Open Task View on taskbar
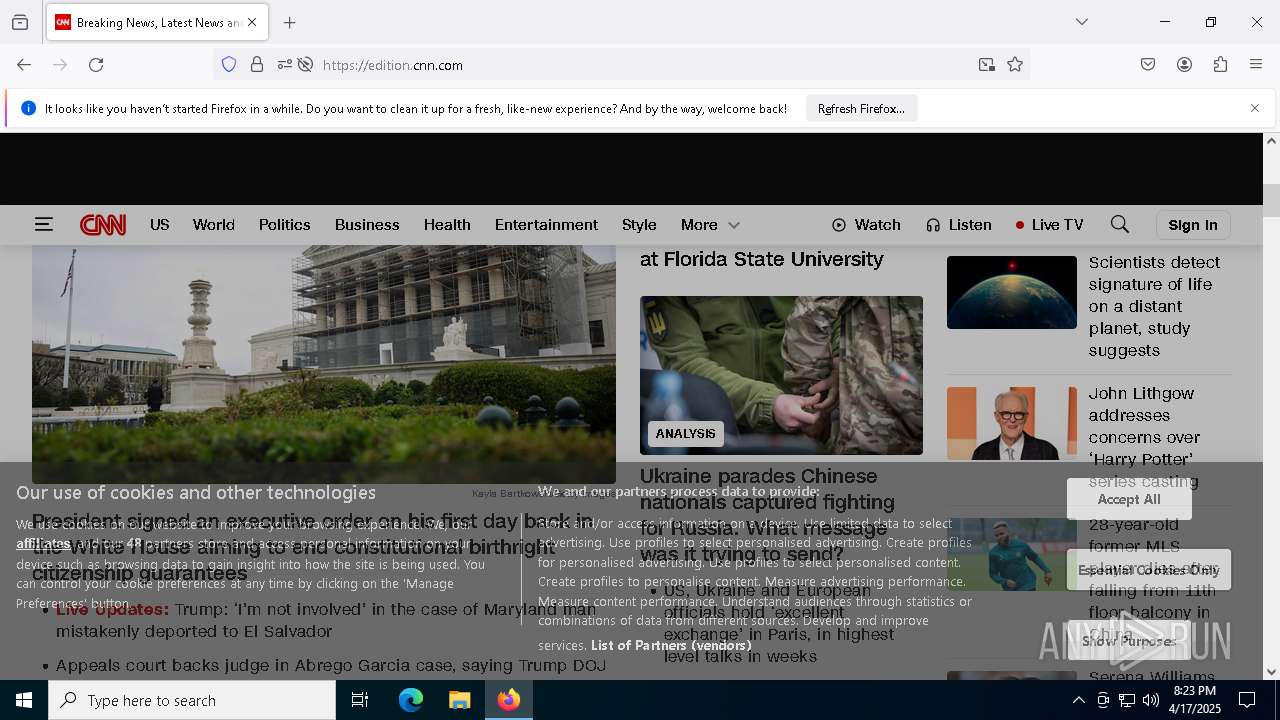This screenshot has width=1280, height=720. pos(360,700)
